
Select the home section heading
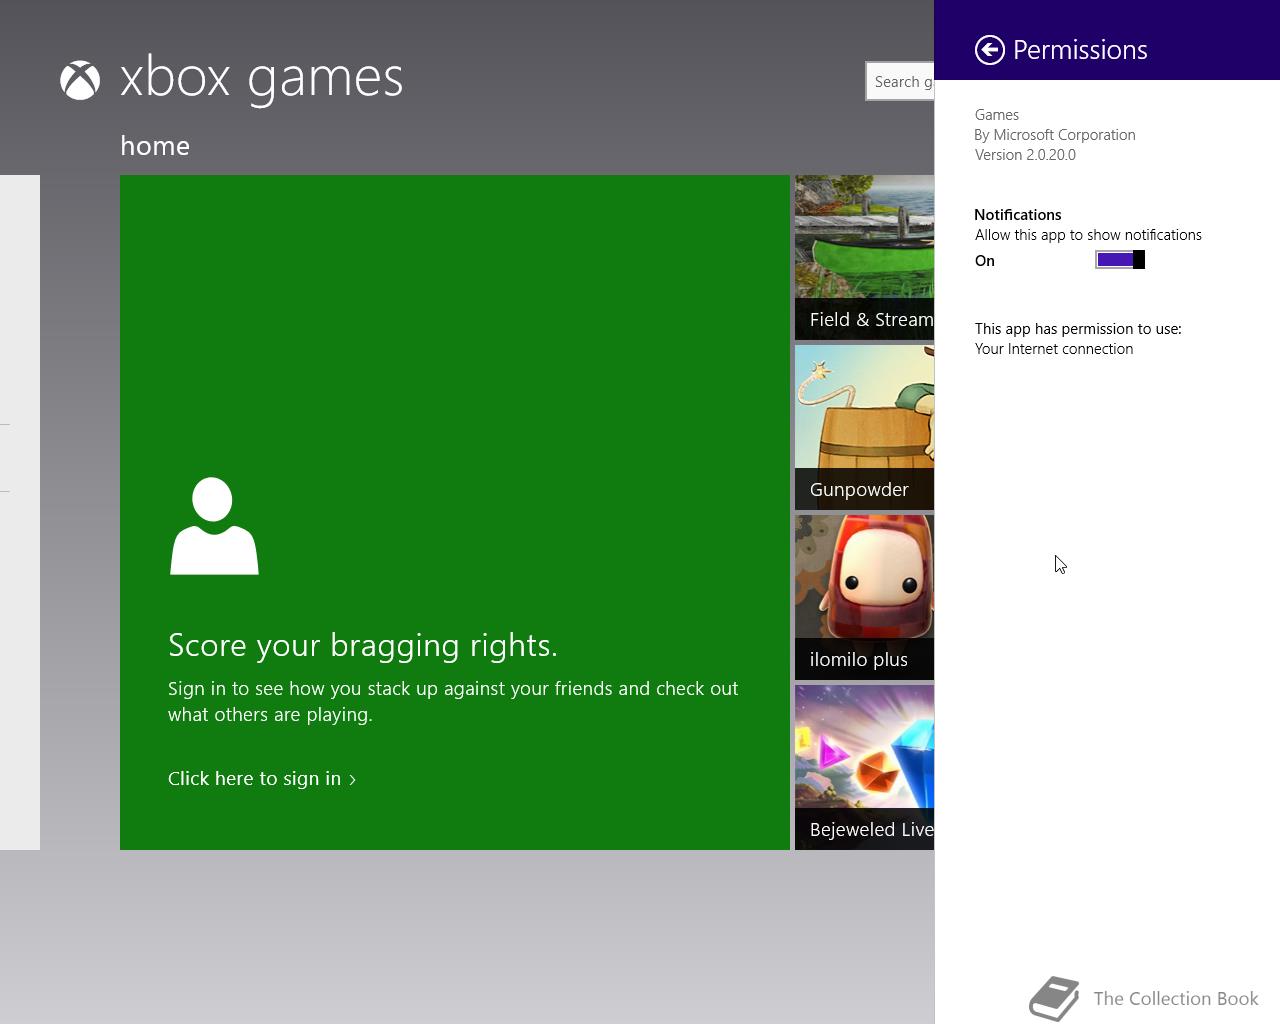point(155,146)
